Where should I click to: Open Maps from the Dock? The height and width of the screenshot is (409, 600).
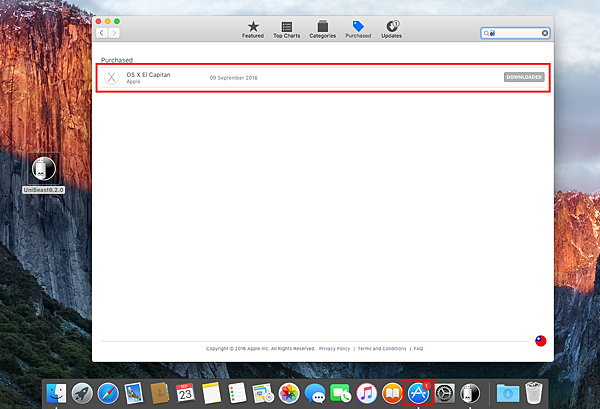tap(263, 393)
